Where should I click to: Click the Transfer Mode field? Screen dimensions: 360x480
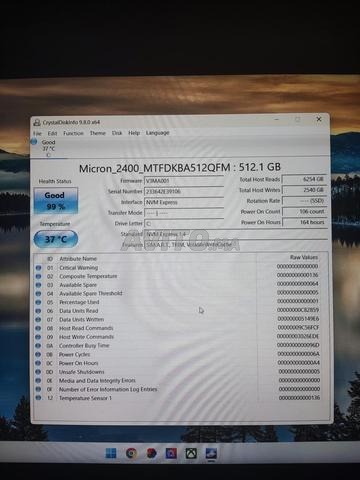(184, 213)
